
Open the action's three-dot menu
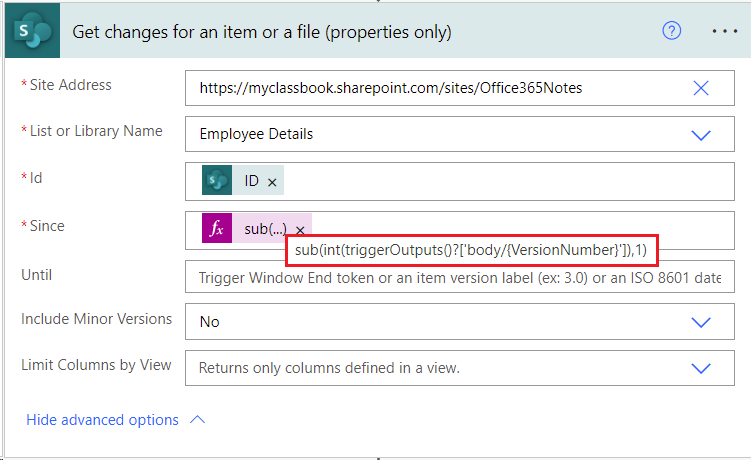click(725, 31)
